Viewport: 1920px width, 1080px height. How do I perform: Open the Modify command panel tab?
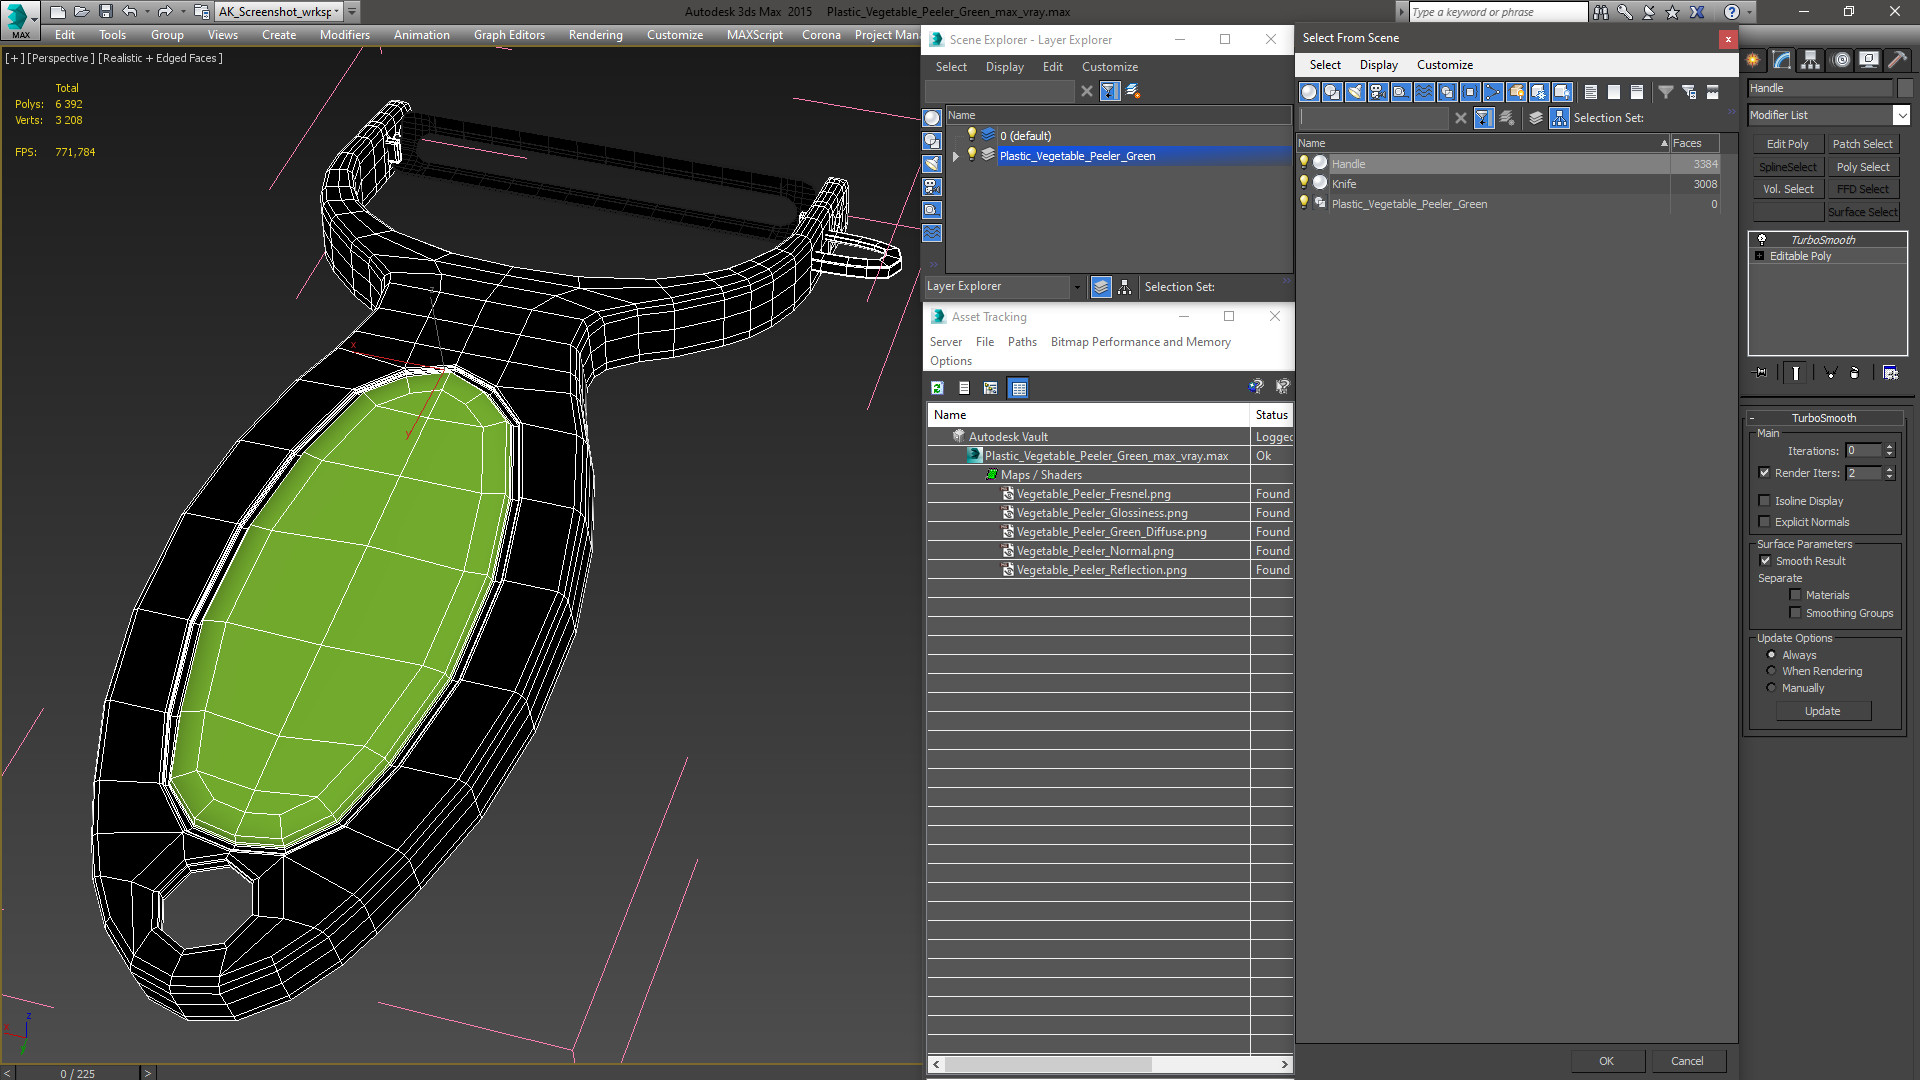(x=1782, y=60)
